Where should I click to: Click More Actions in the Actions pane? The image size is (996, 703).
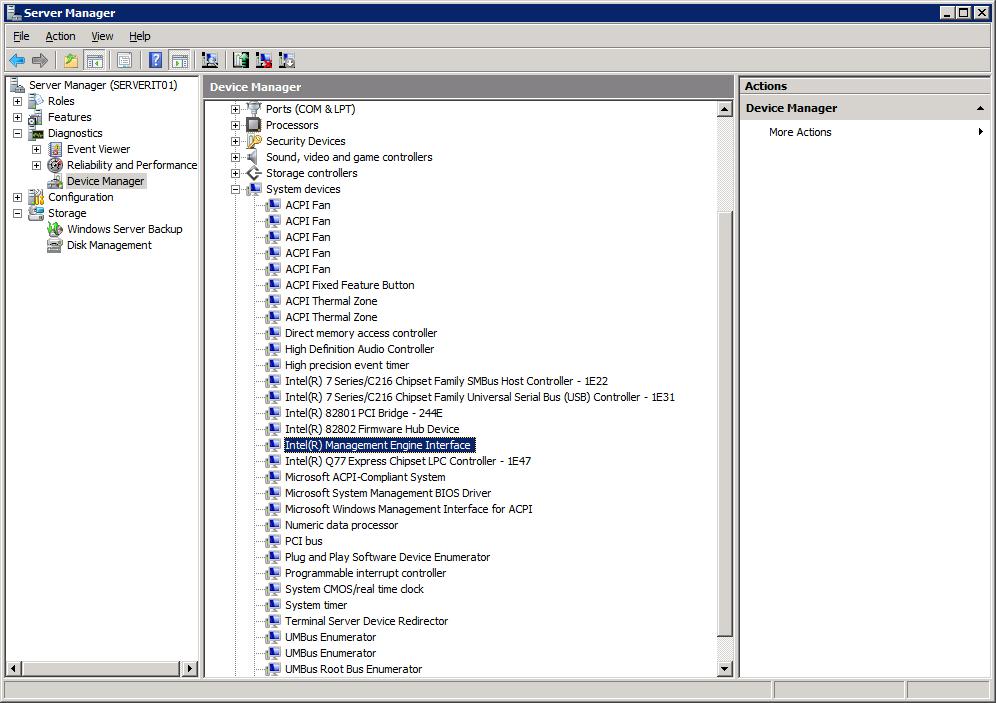click(800, 132)
